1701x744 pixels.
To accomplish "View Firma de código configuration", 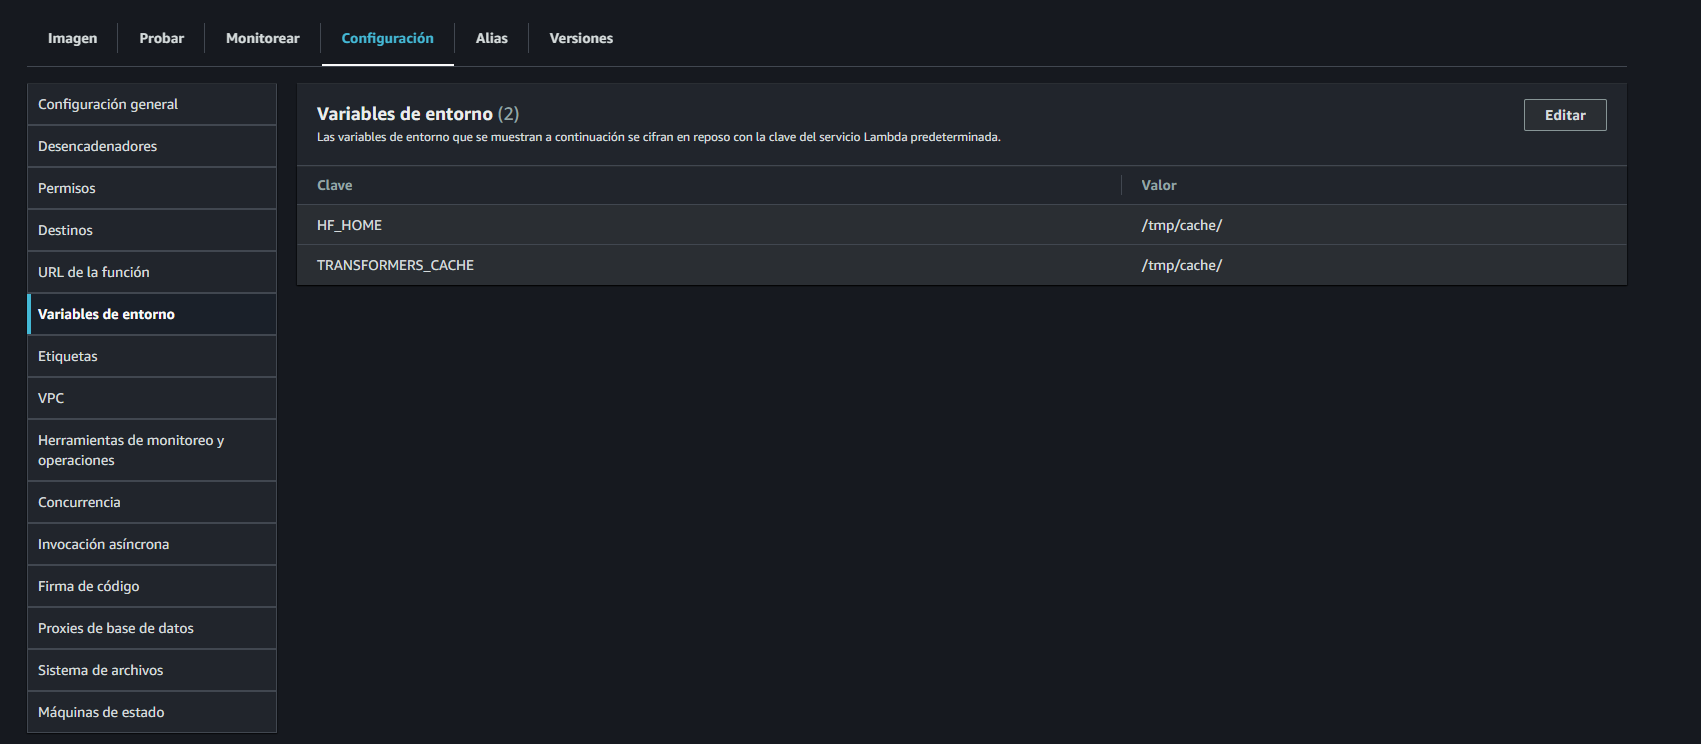I will pos(87,586).
